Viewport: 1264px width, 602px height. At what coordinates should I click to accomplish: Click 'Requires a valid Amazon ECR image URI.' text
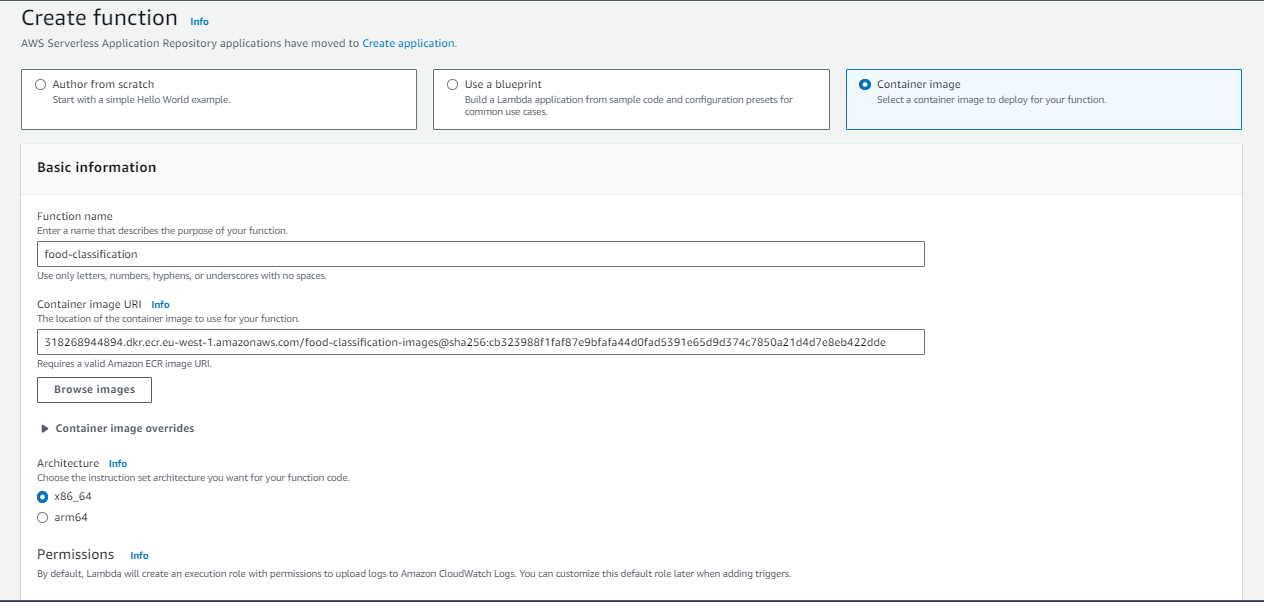(124, 364)
